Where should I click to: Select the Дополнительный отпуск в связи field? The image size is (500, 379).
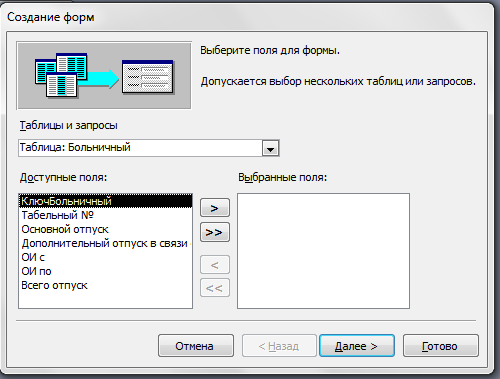coord(105,243)
